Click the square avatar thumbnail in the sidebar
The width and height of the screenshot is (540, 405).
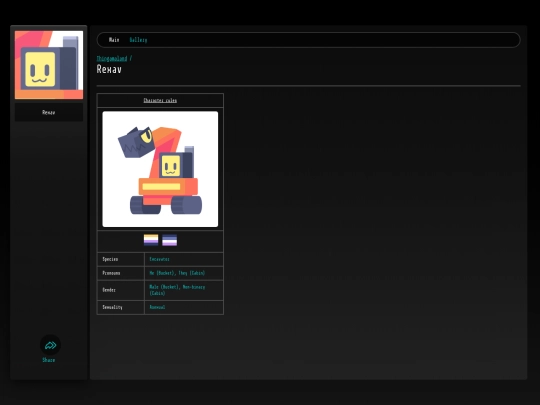tap(49, 65)
